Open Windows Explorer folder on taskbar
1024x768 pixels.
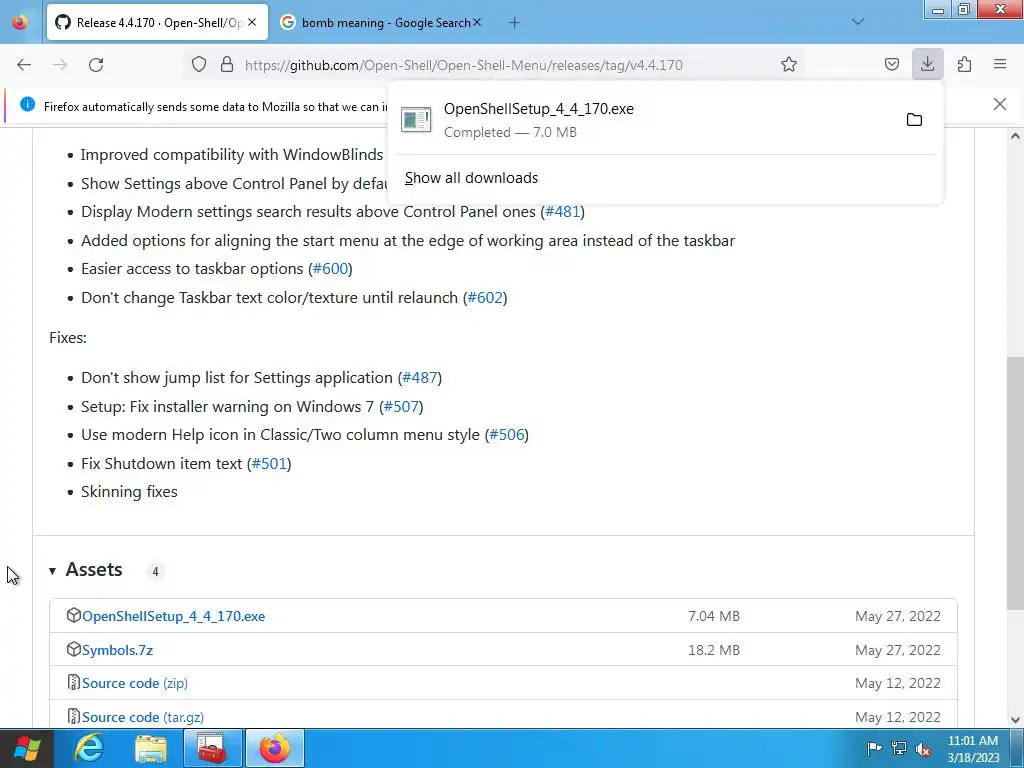[151, 748]
